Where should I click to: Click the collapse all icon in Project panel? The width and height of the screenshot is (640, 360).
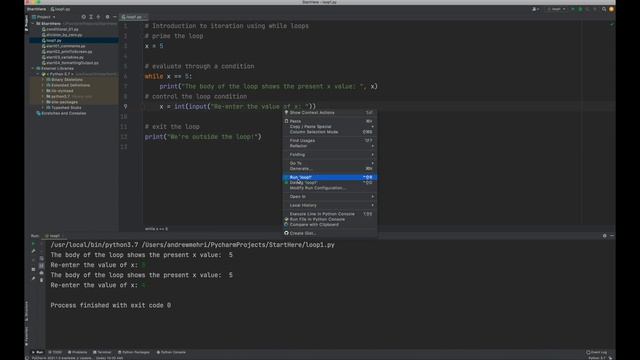point(98,17)
